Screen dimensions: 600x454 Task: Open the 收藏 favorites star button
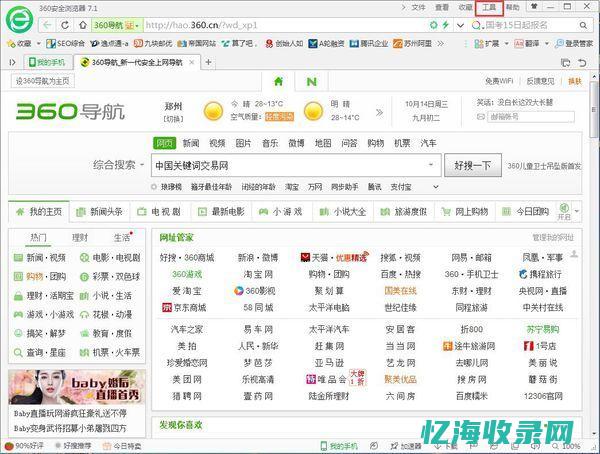point(19,44)
